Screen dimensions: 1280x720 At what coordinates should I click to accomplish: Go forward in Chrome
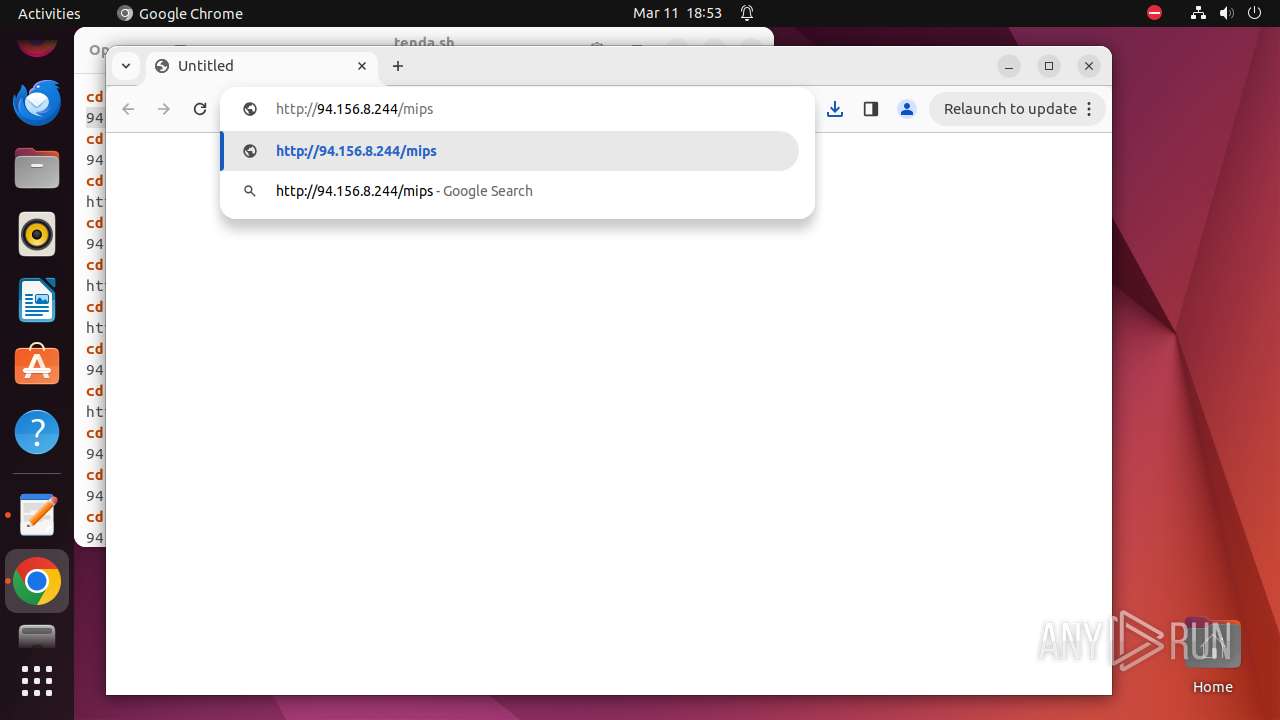coord(164,109)
